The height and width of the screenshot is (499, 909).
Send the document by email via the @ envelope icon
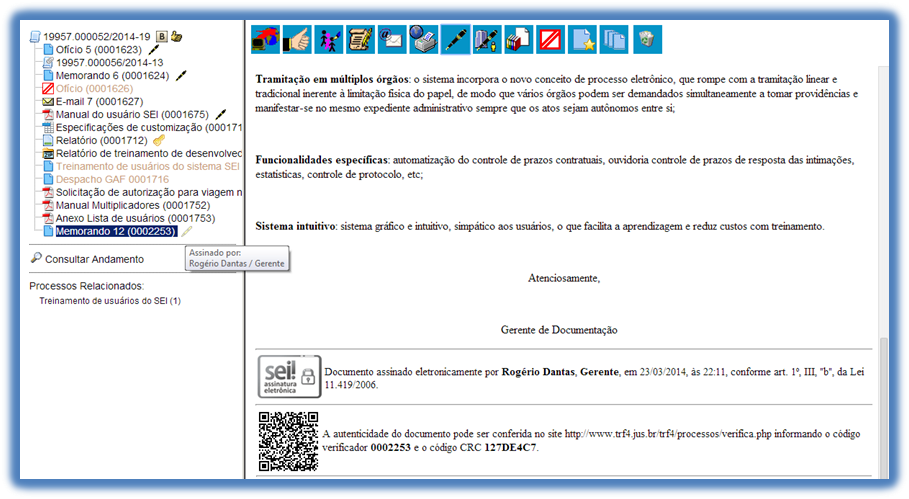click(392, 39)
